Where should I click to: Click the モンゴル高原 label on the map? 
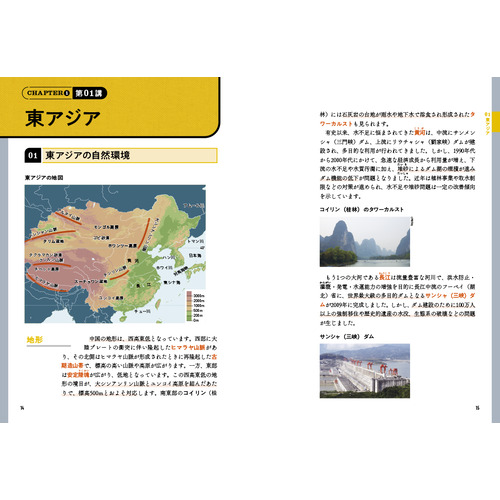point(106,227)
